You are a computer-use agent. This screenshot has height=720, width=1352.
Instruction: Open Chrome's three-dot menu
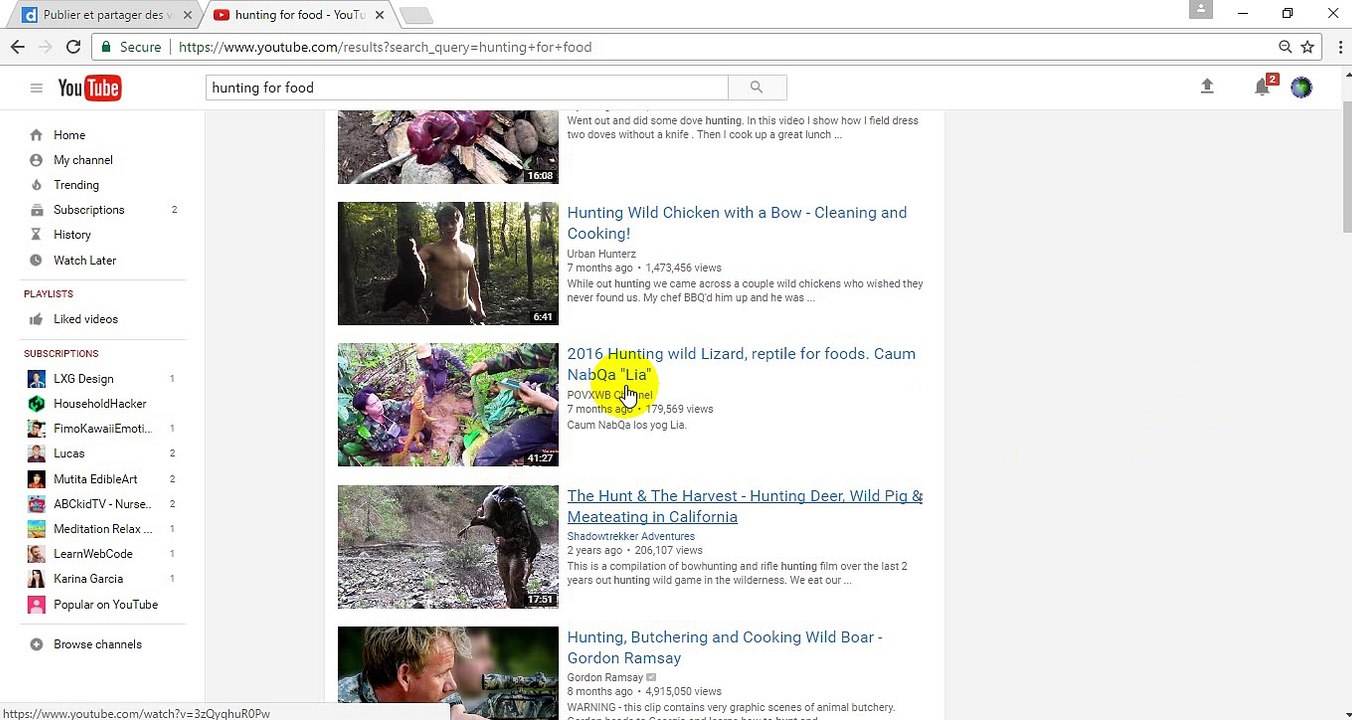pyautogui.click(x=1339, y=47)
